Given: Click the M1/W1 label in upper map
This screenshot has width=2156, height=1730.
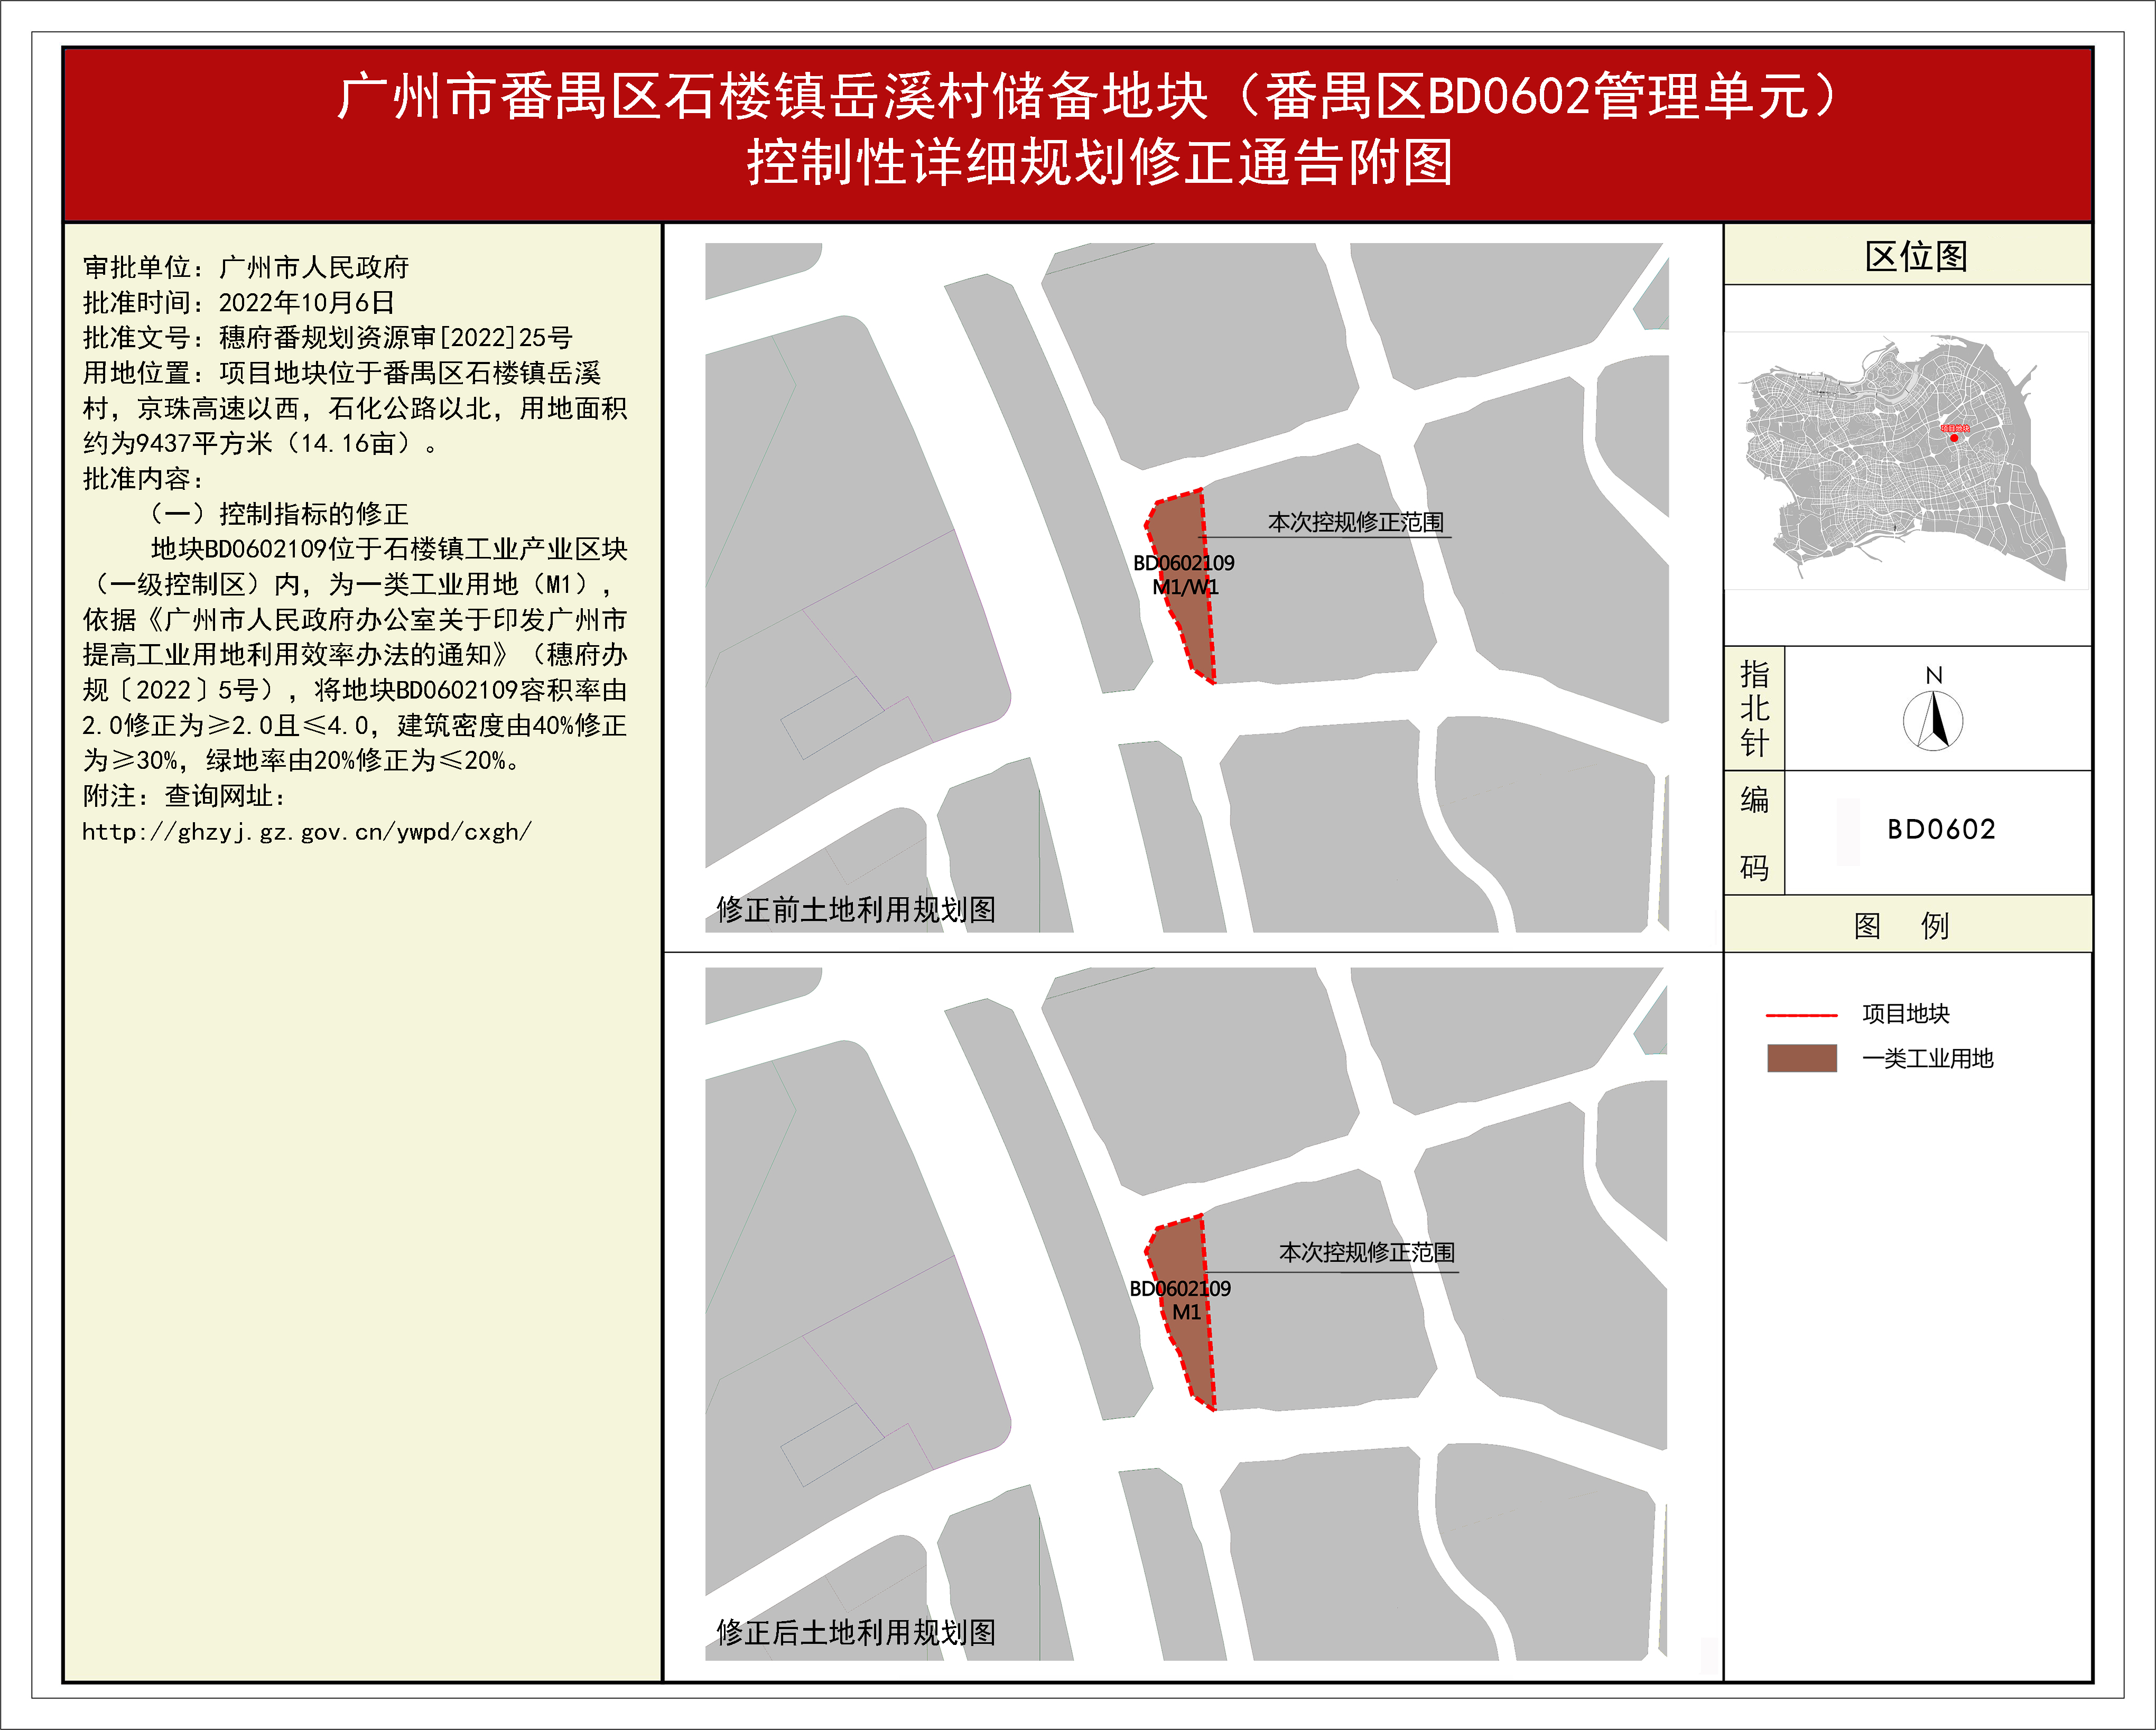Looking at the screenshot, I should [1185, 587].
